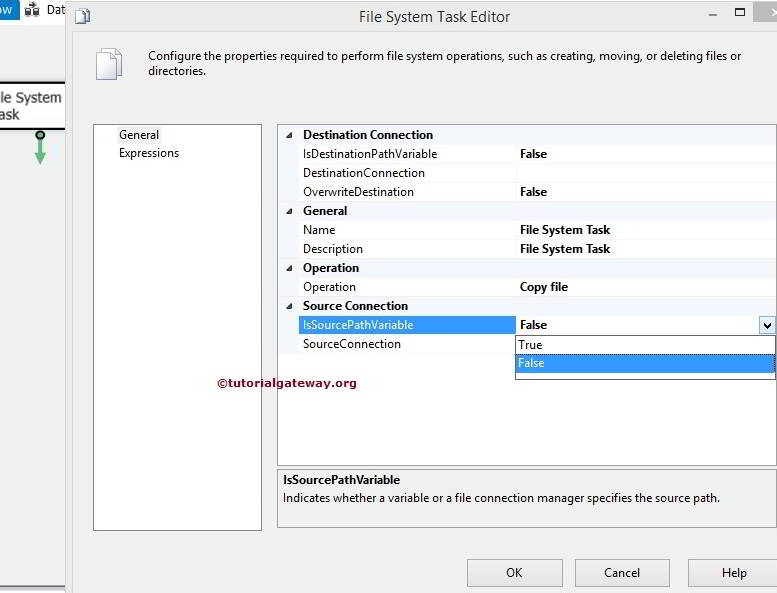Image resolution: width=777 pixels, height=593 pixels.
Task: Select the General page in left pane
Action: [x=139, y=135]
